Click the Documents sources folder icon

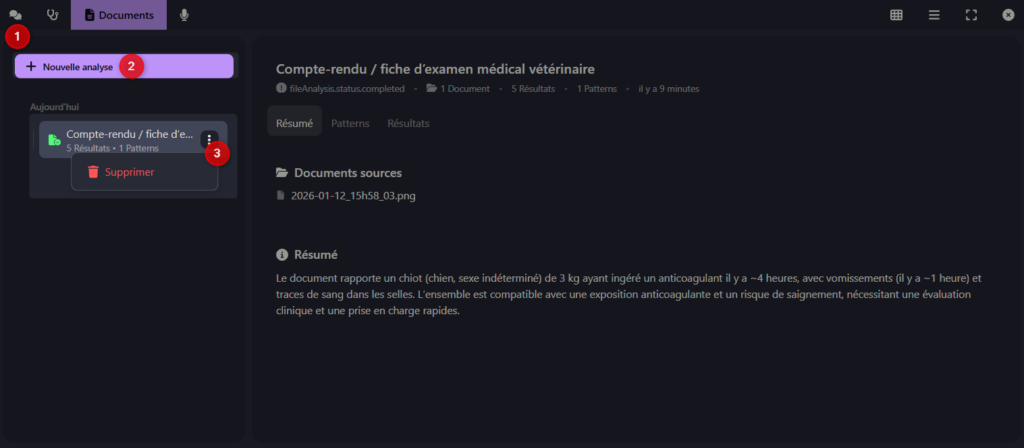tap(282, 173)
